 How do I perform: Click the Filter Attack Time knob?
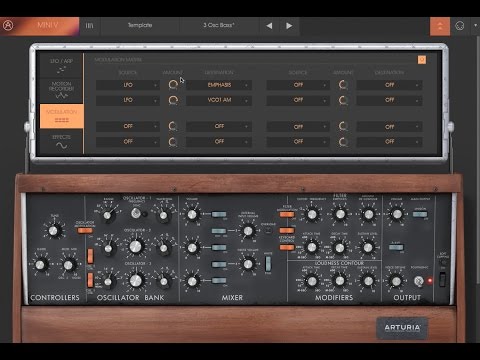(312, 247)
